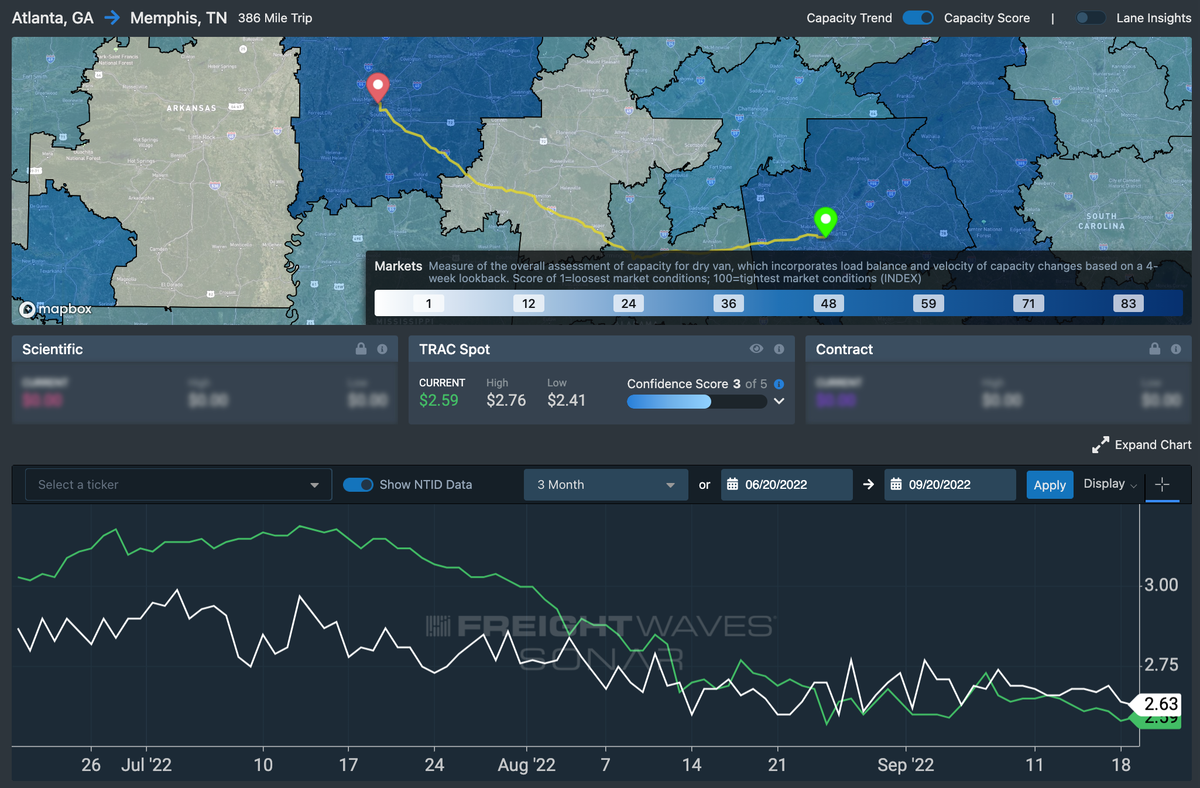This screenshot has width=1200, height=788.
Task: Click the 2.75 label on the y-axis
Action: tap(1160, 665)
